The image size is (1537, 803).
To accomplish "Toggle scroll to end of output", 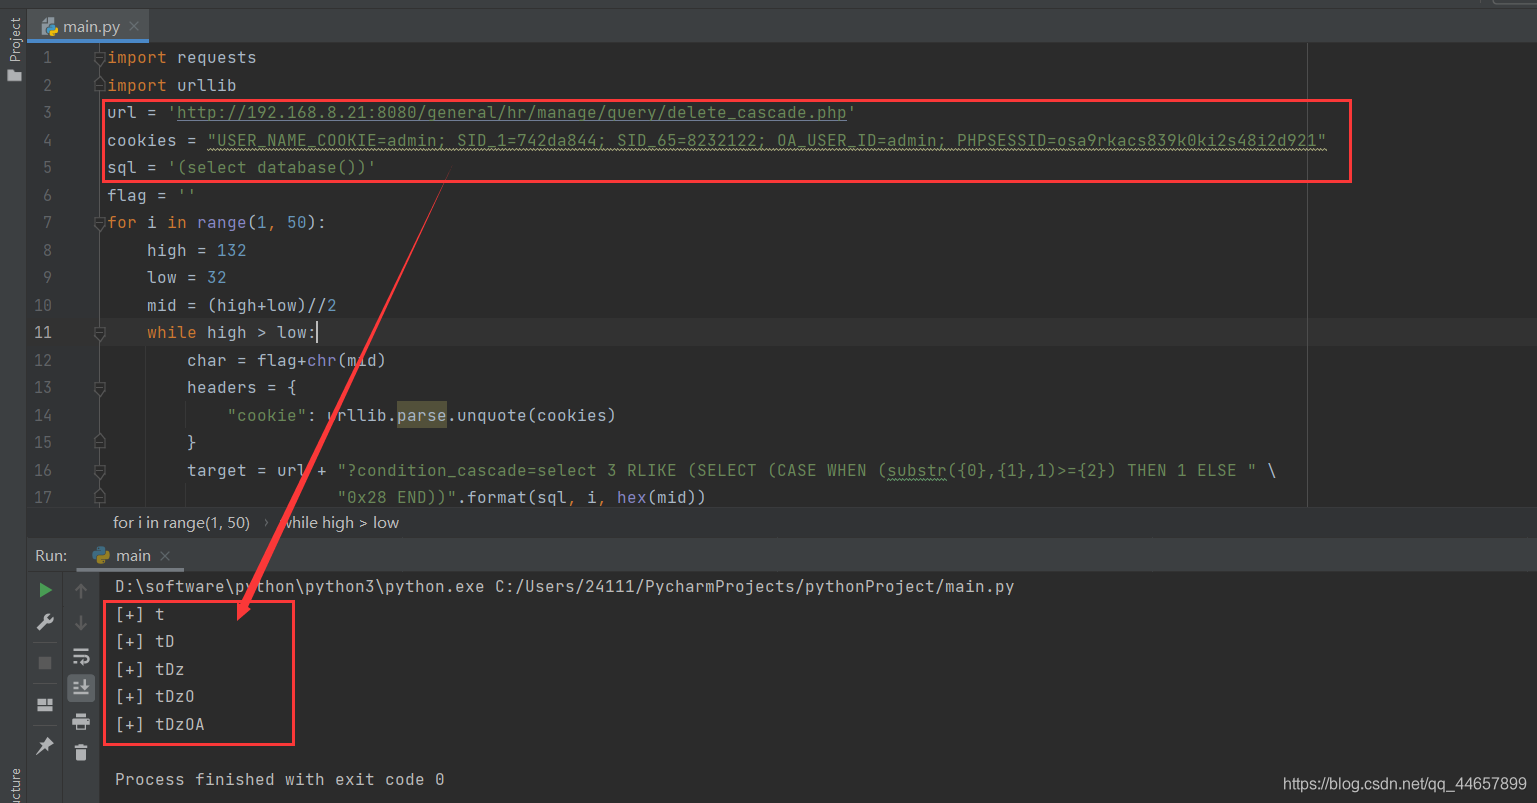I will 81,688.
